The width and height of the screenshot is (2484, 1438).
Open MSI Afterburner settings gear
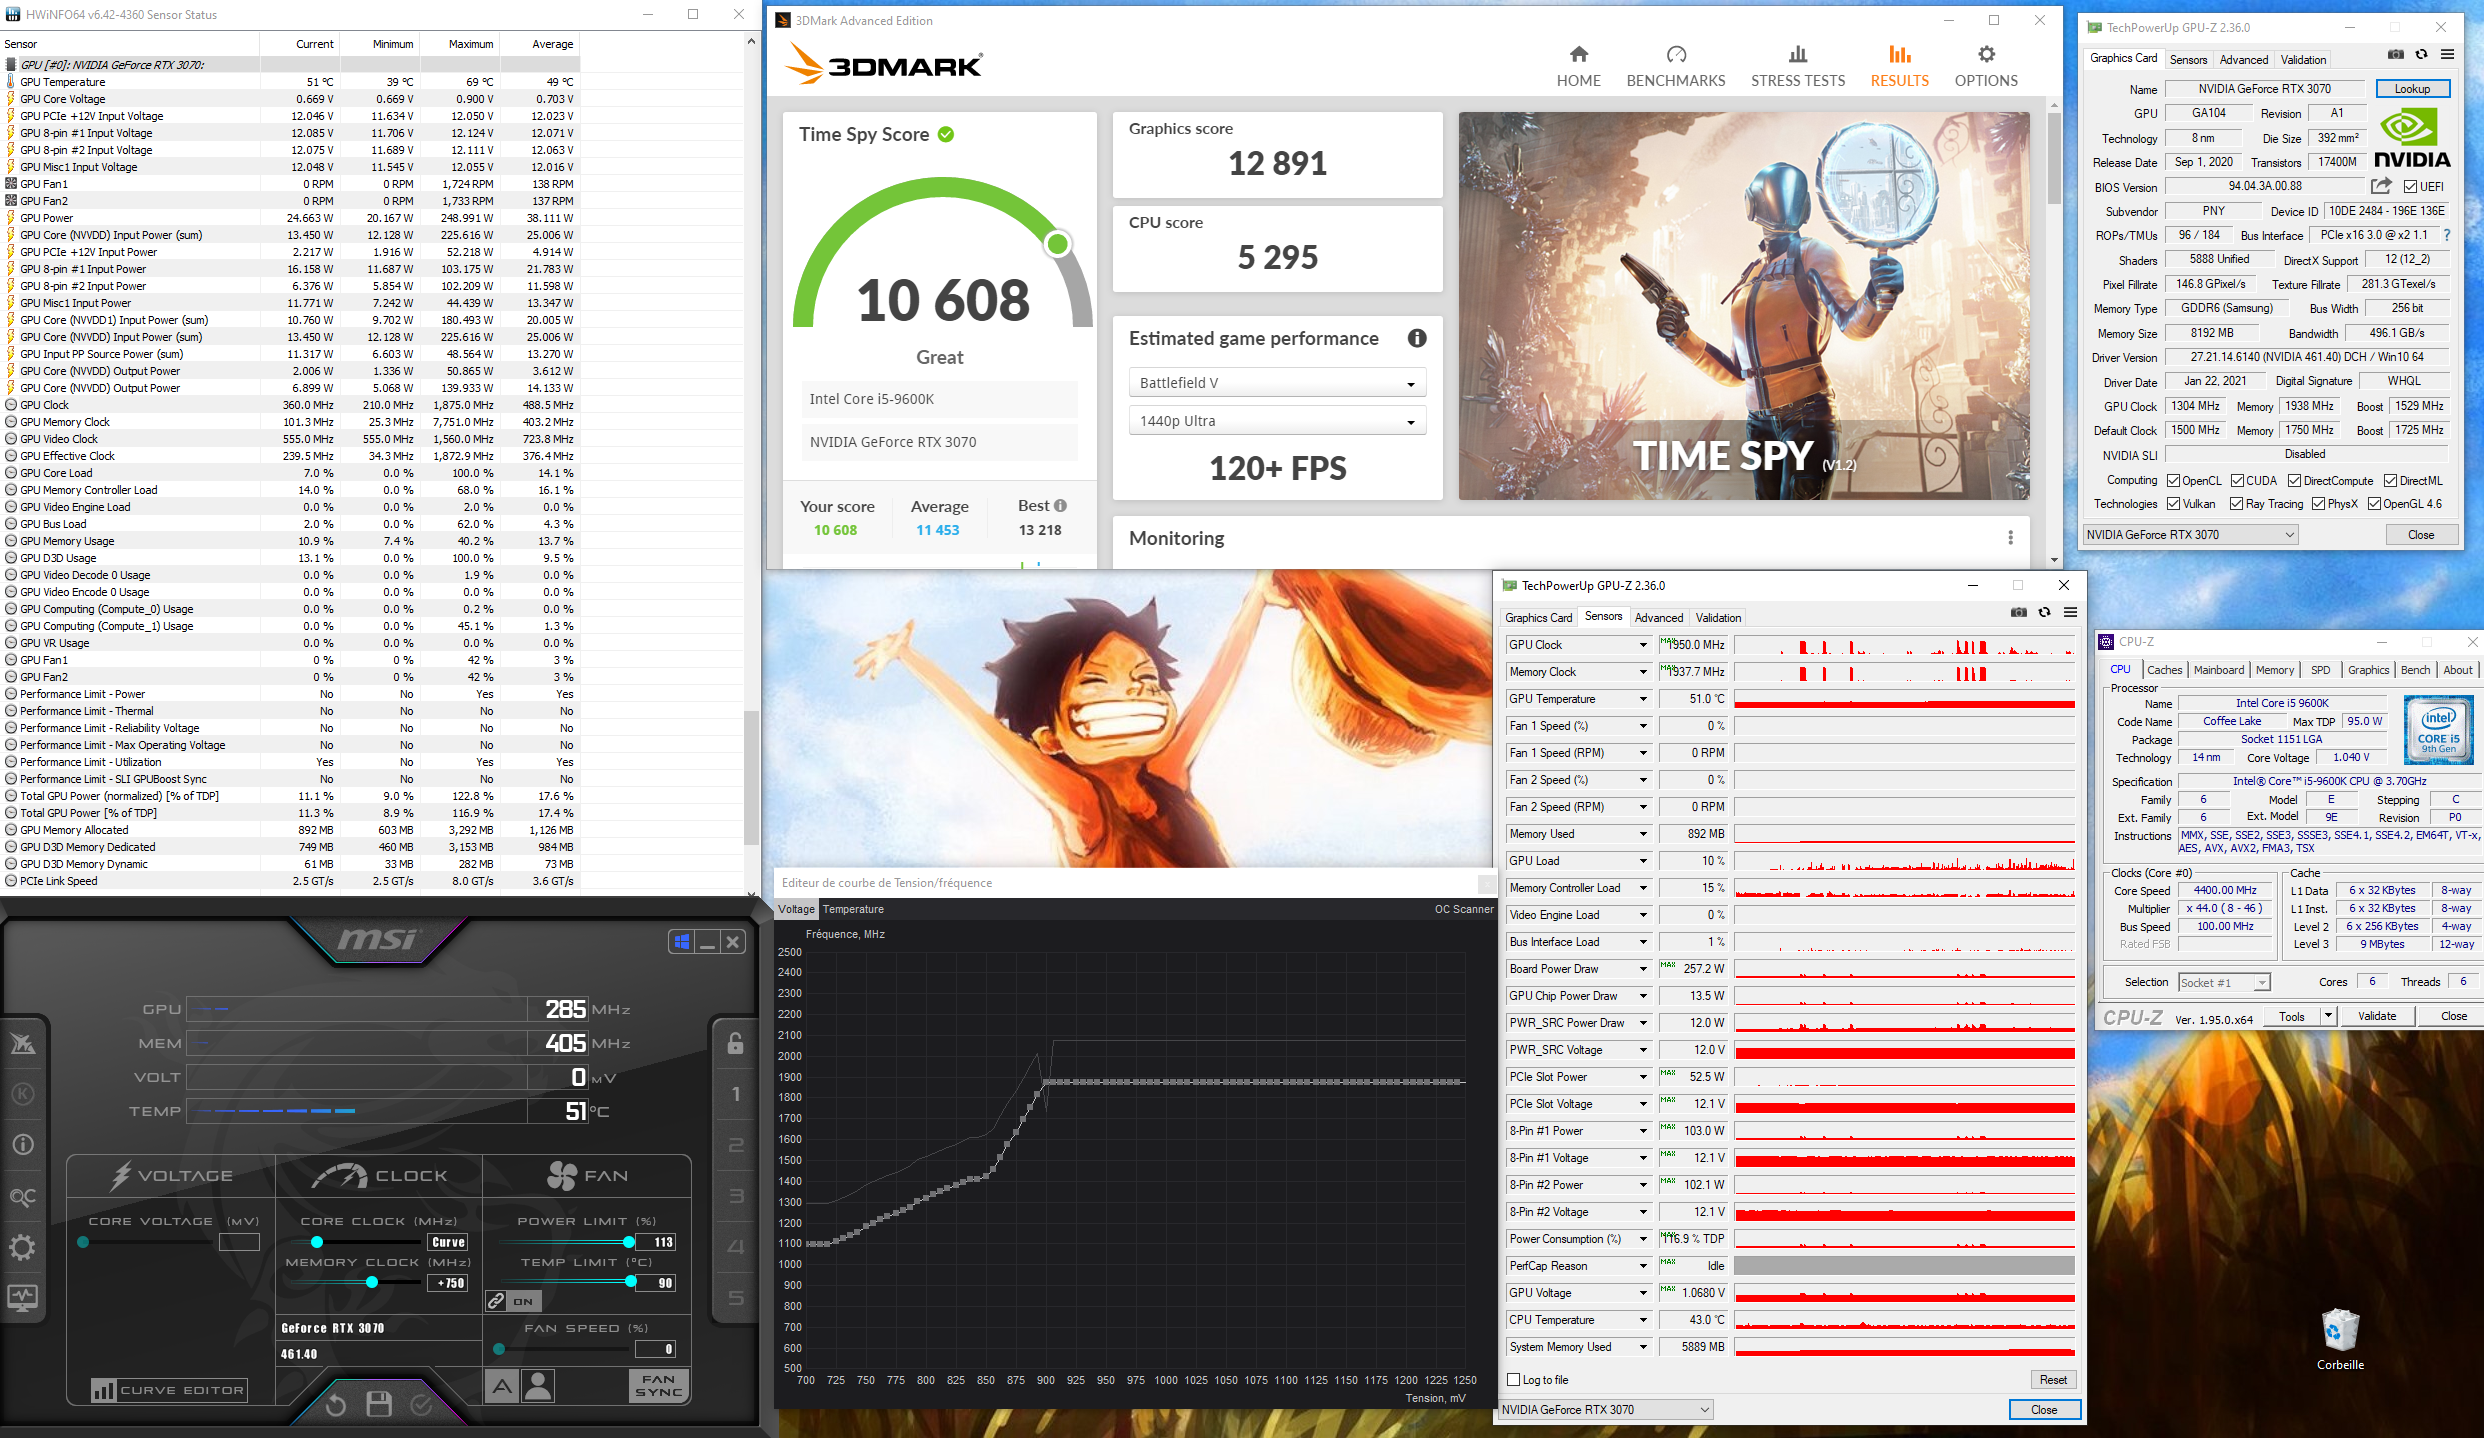(22, 1247)
